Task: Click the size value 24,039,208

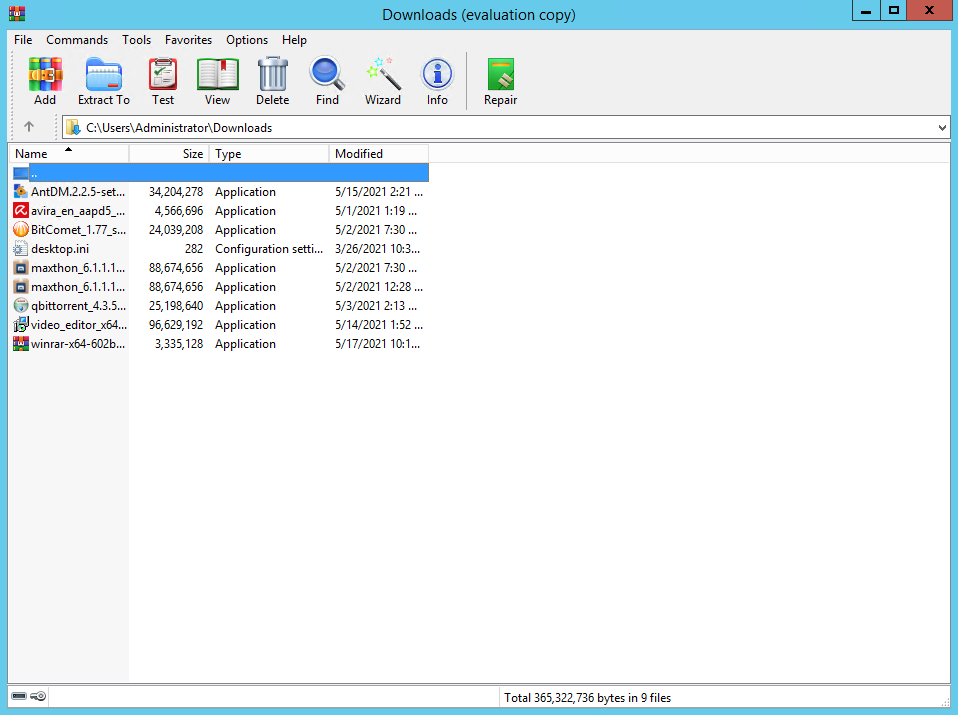Action: [x=176, y=230]
